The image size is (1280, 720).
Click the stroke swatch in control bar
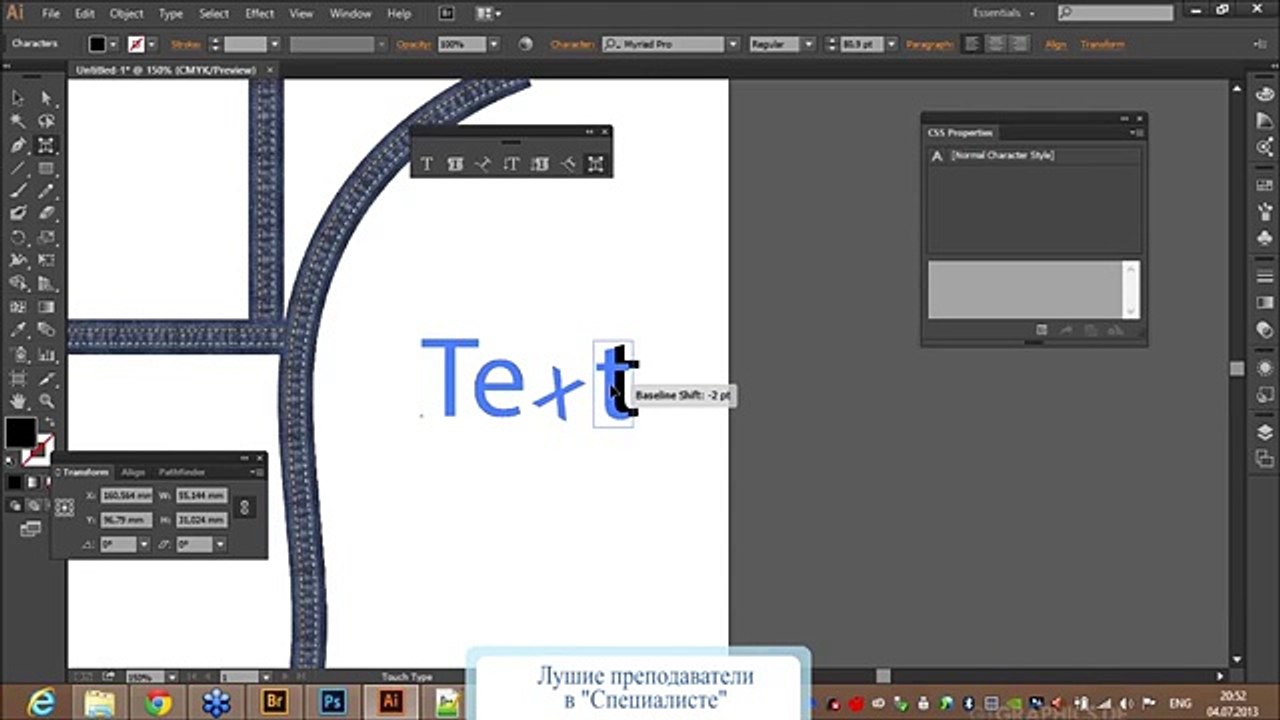point(136,45)
